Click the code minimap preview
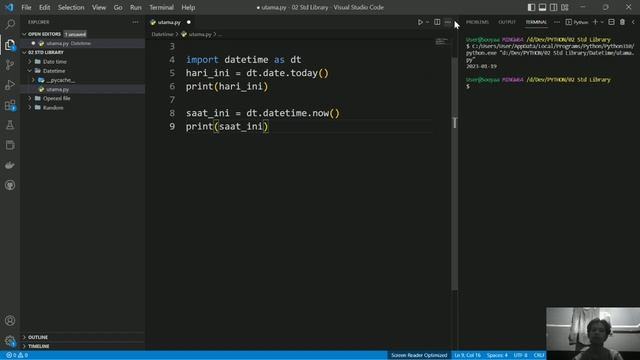 pyautogui.click(x=441, y=42)
